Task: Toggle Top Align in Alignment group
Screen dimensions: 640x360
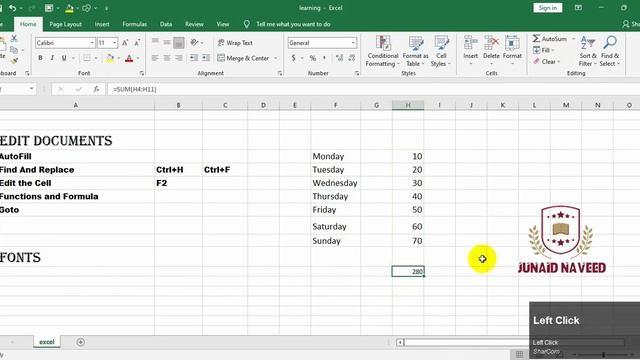Action: 155,42
